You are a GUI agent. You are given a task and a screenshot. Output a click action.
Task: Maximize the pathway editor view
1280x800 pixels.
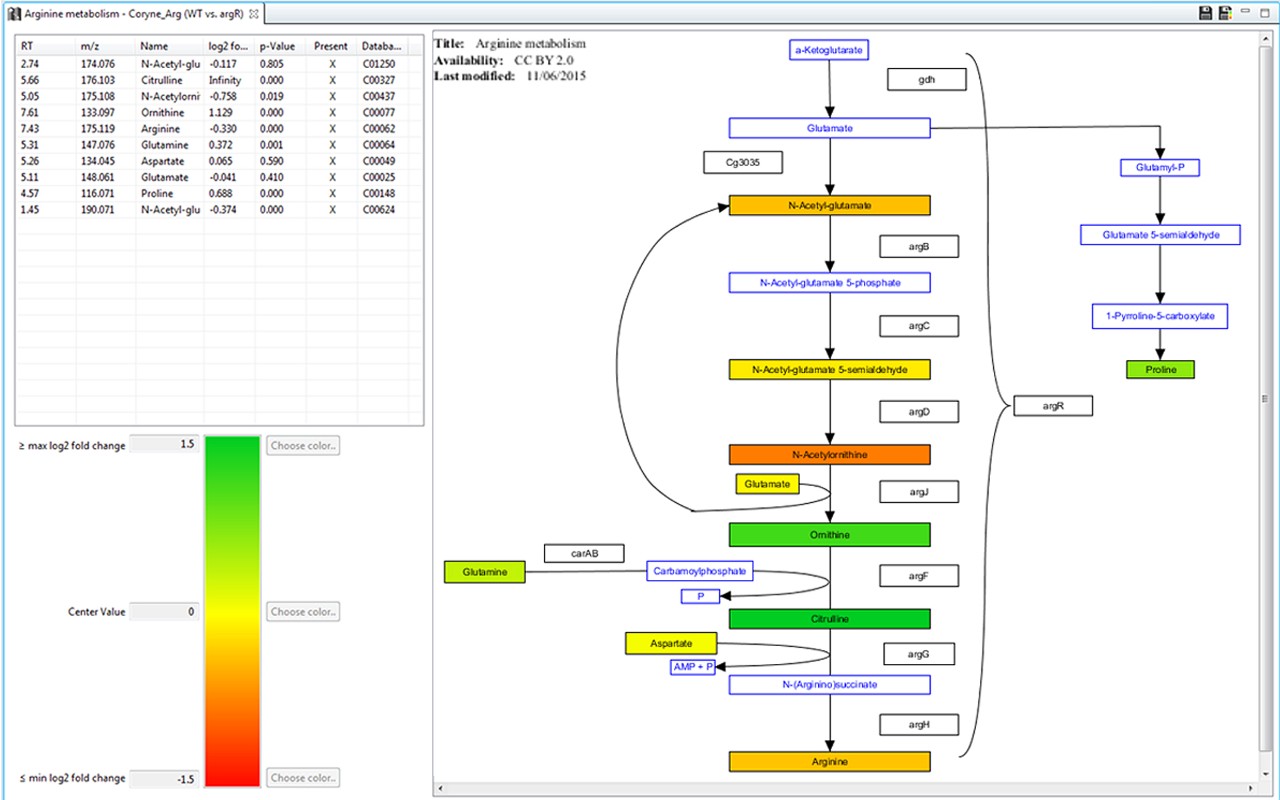point(1264,12)
